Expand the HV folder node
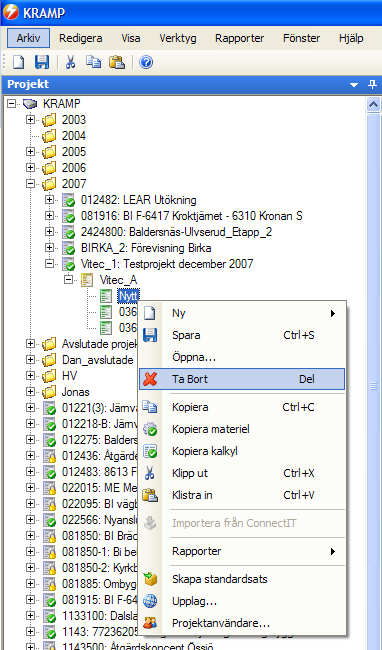This screenshot has height=650, width=382. [x=30, y=376]
